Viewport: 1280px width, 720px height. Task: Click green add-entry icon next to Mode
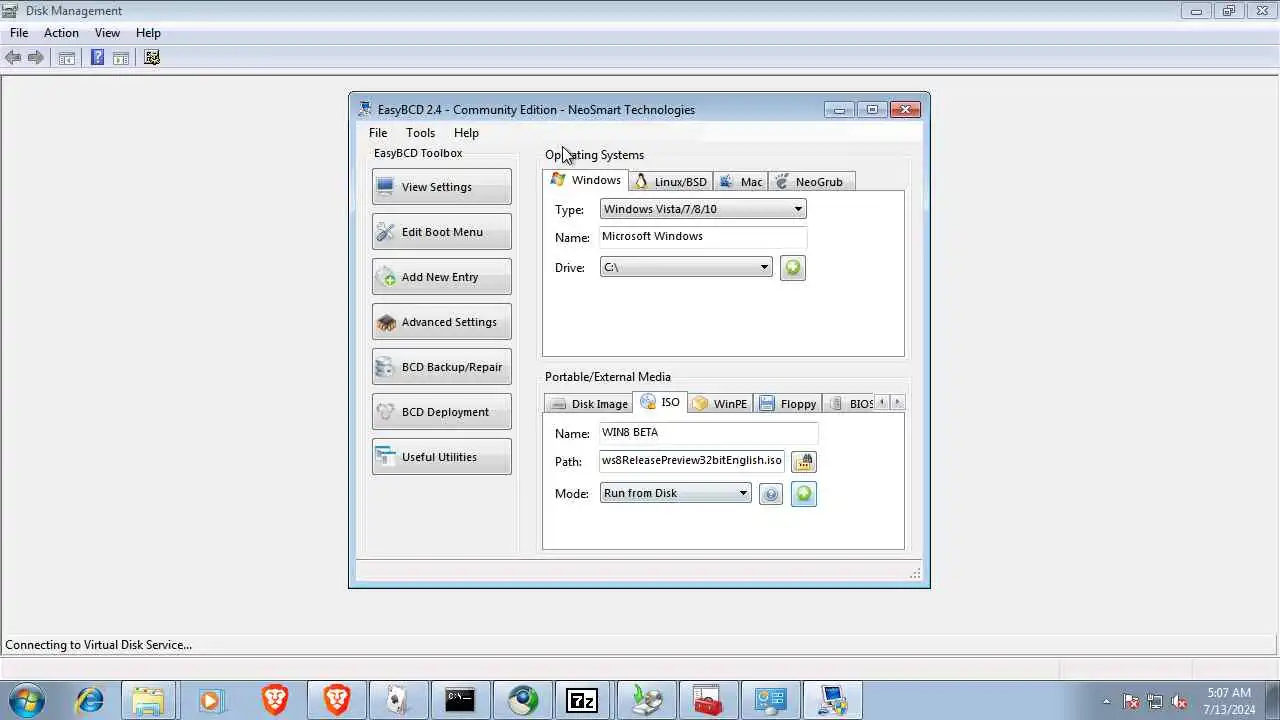(804, 494)
